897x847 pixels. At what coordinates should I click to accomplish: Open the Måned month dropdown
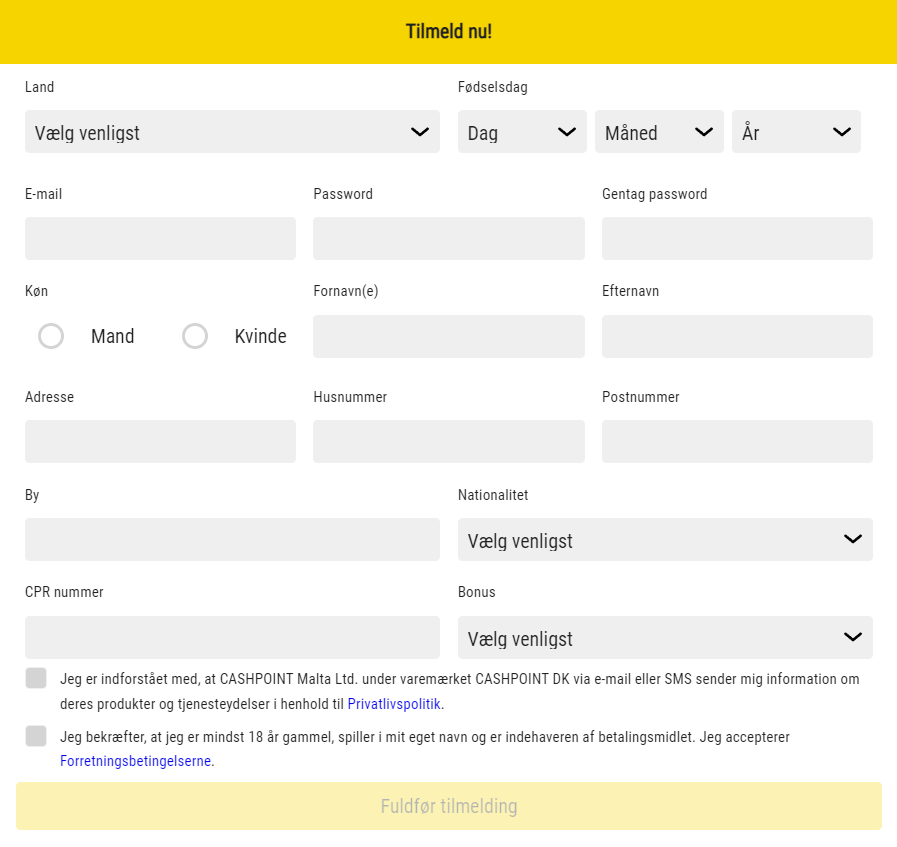659,132
